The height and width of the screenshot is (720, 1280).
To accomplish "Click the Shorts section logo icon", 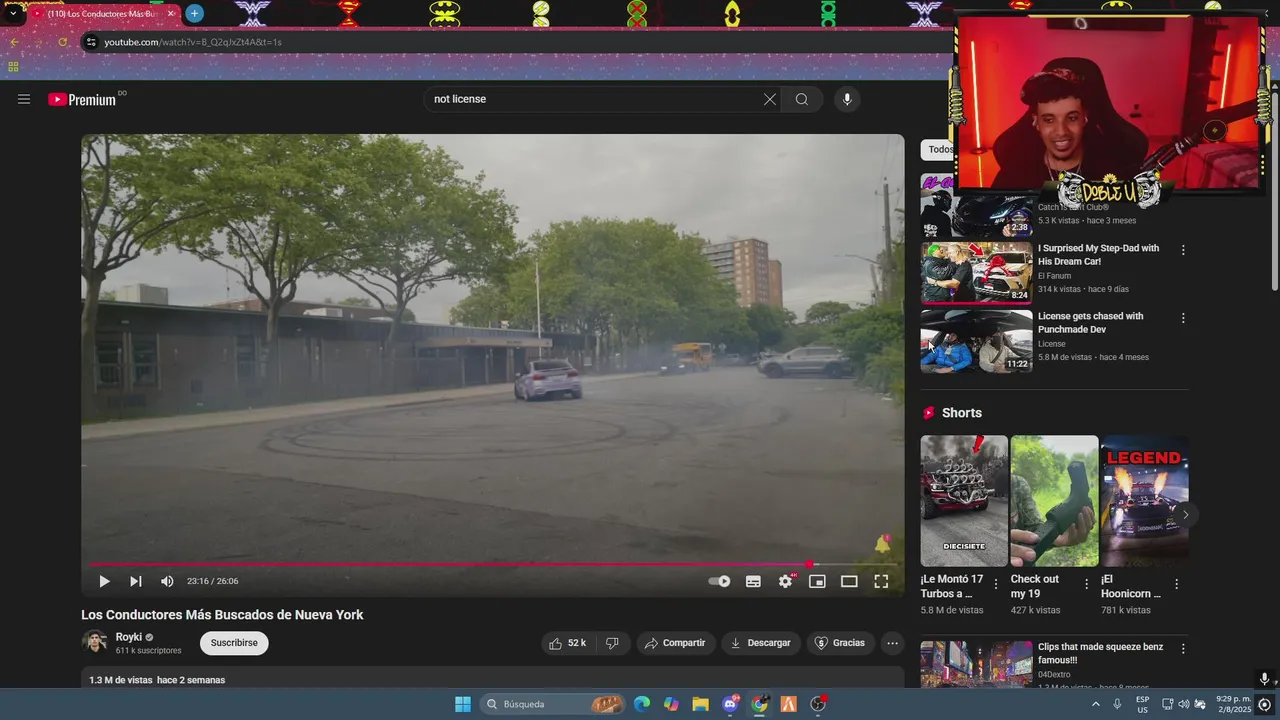I will 929,413.
